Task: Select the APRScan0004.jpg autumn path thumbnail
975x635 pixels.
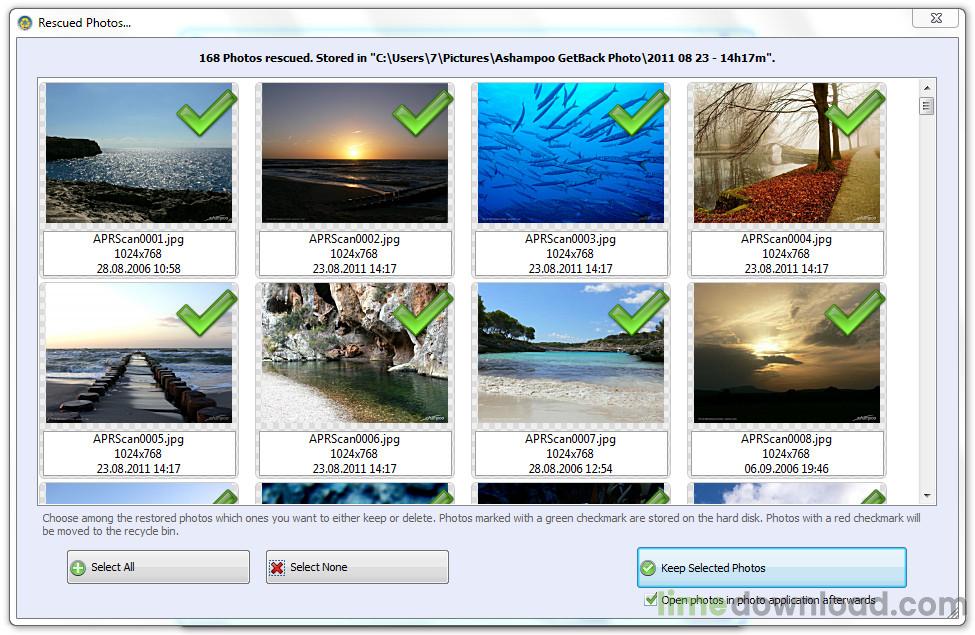Action: (x=787, y=153)
